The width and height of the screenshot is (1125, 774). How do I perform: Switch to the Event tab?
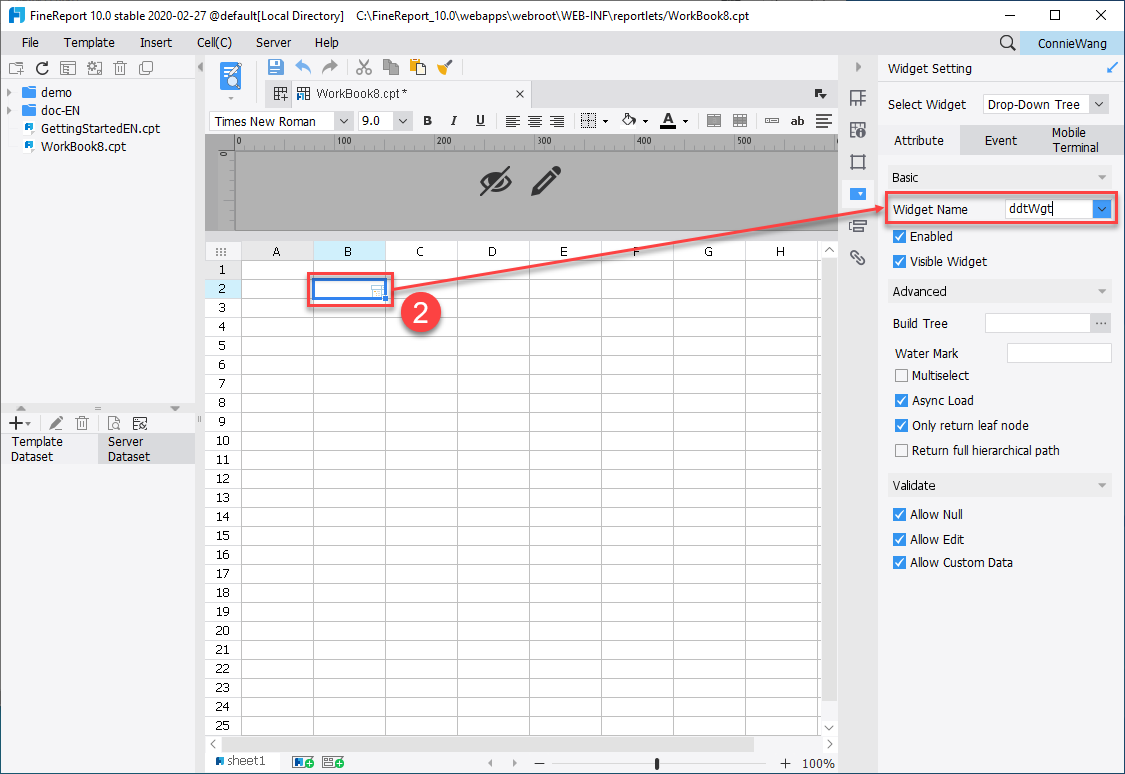[x=1000, y=140]
